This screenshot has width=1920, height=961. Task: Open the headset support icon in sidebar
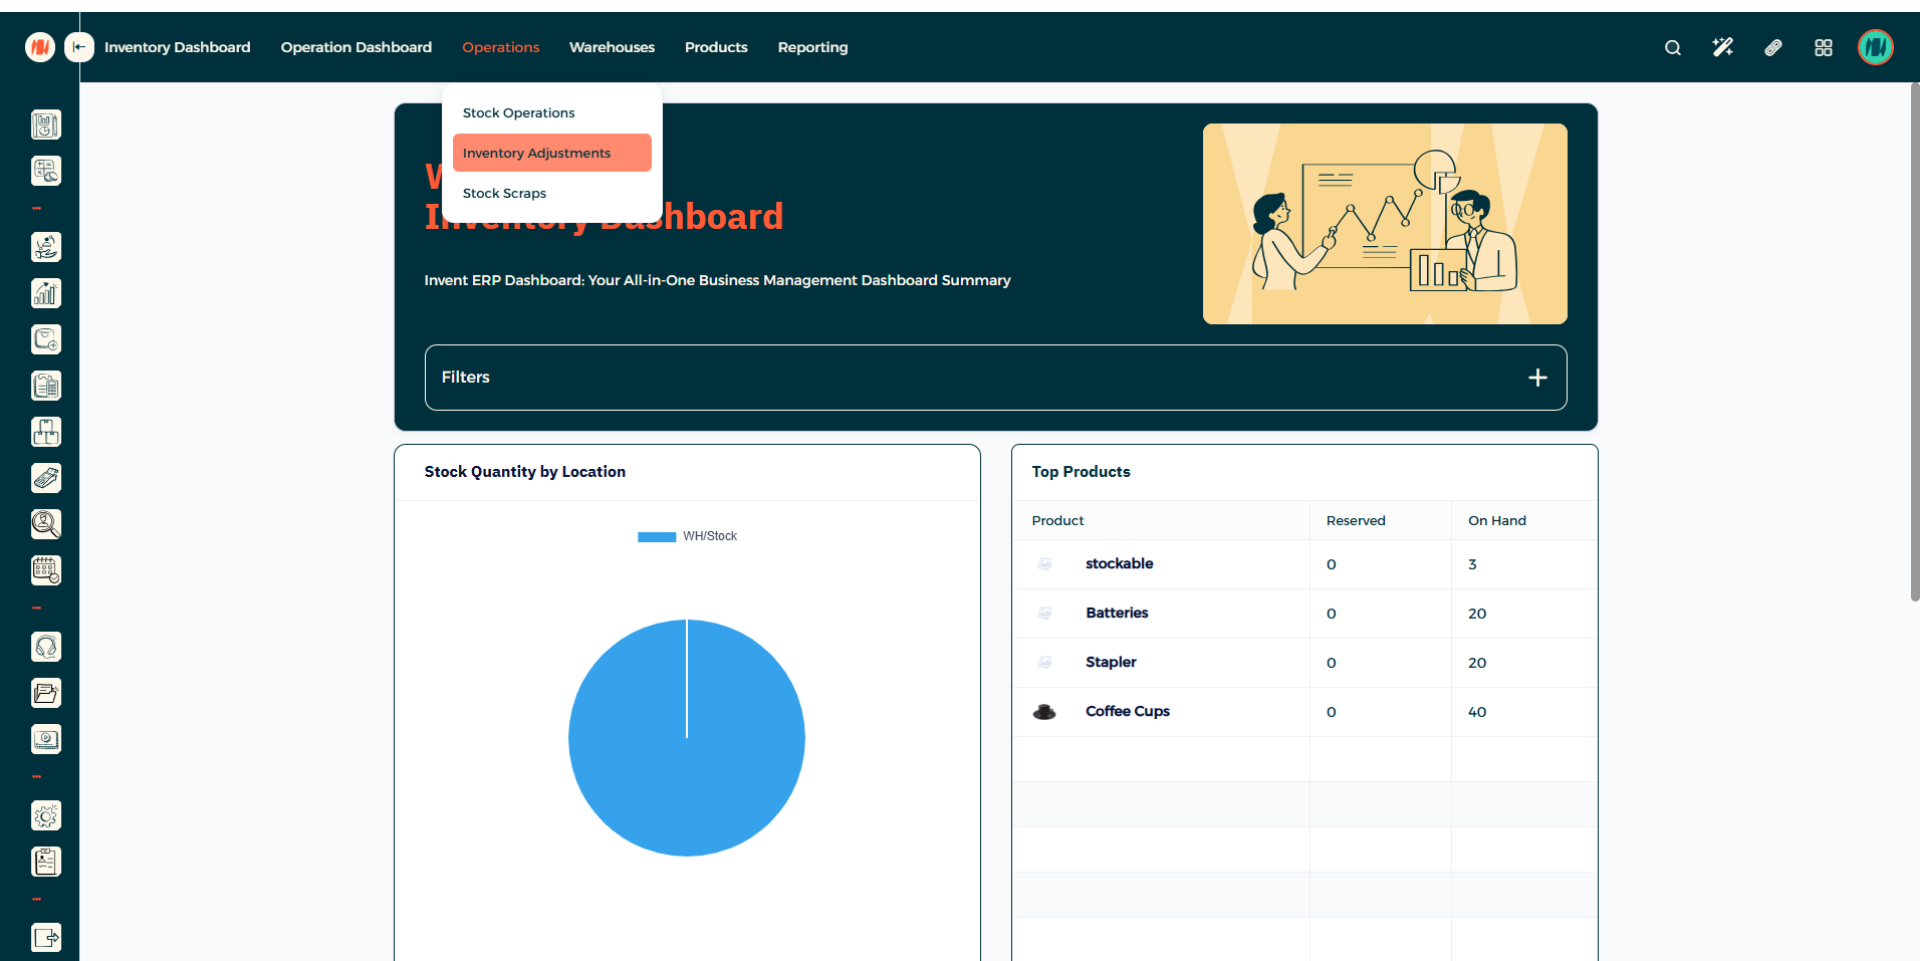click(x=46, y=647)
